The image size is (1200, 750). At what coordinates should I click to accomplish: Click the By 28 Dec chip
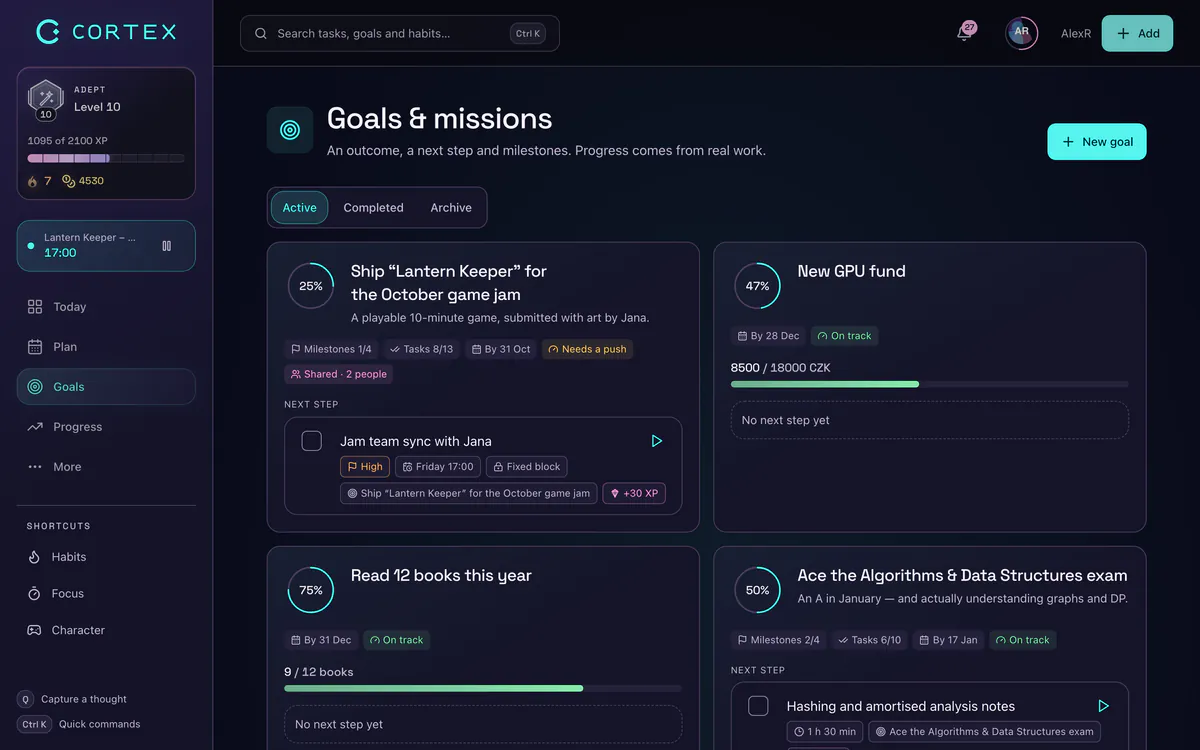768,336
